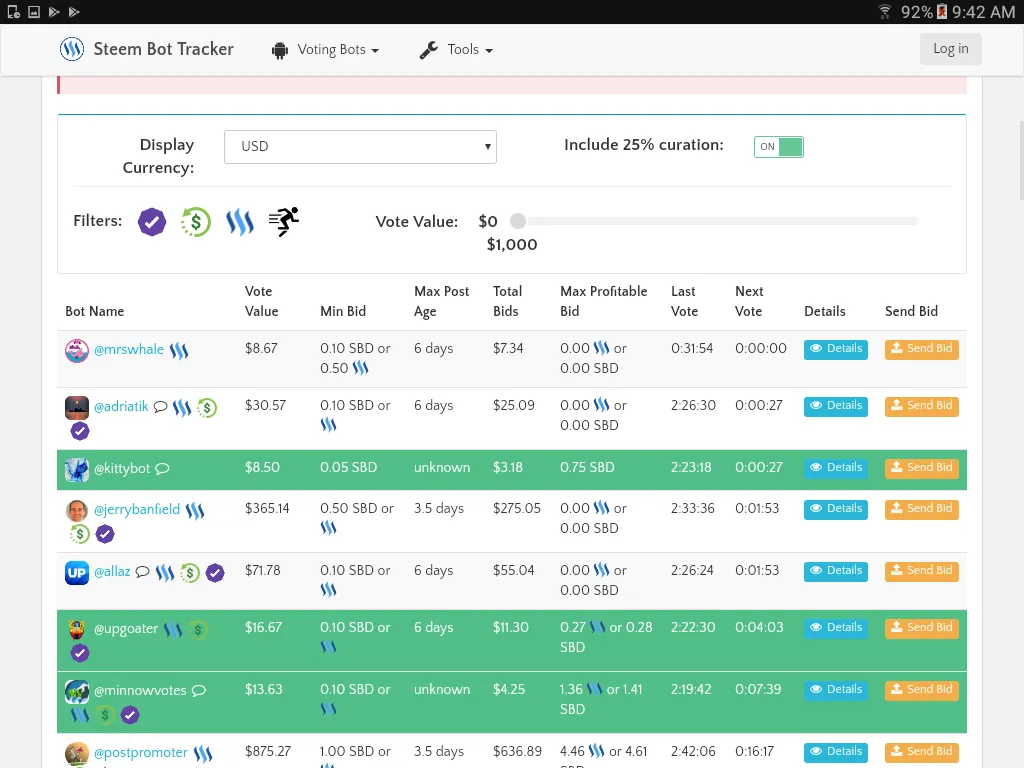
Task: Show Details for @kittybot
Action: [x=835, y=468]
